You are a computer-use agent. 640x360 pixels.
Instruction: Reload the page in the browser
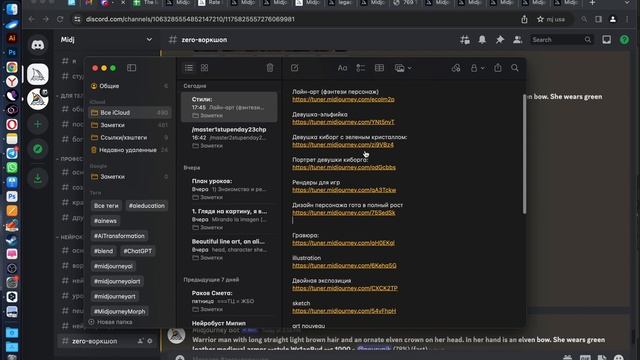[x=60, y=19]
